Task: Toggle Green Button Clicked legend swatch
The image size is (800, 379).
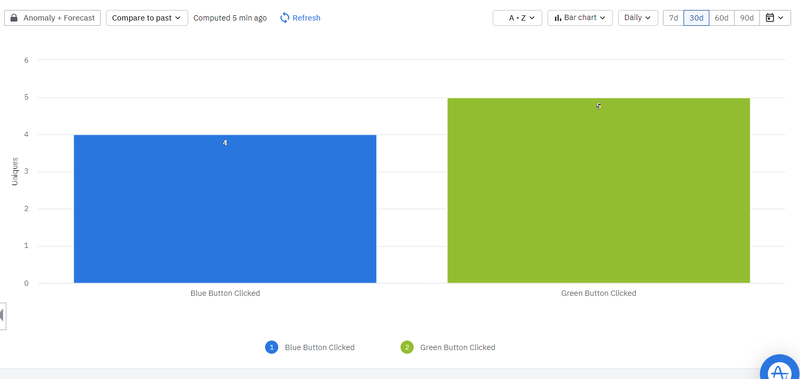Action: [x=407, y=347]
